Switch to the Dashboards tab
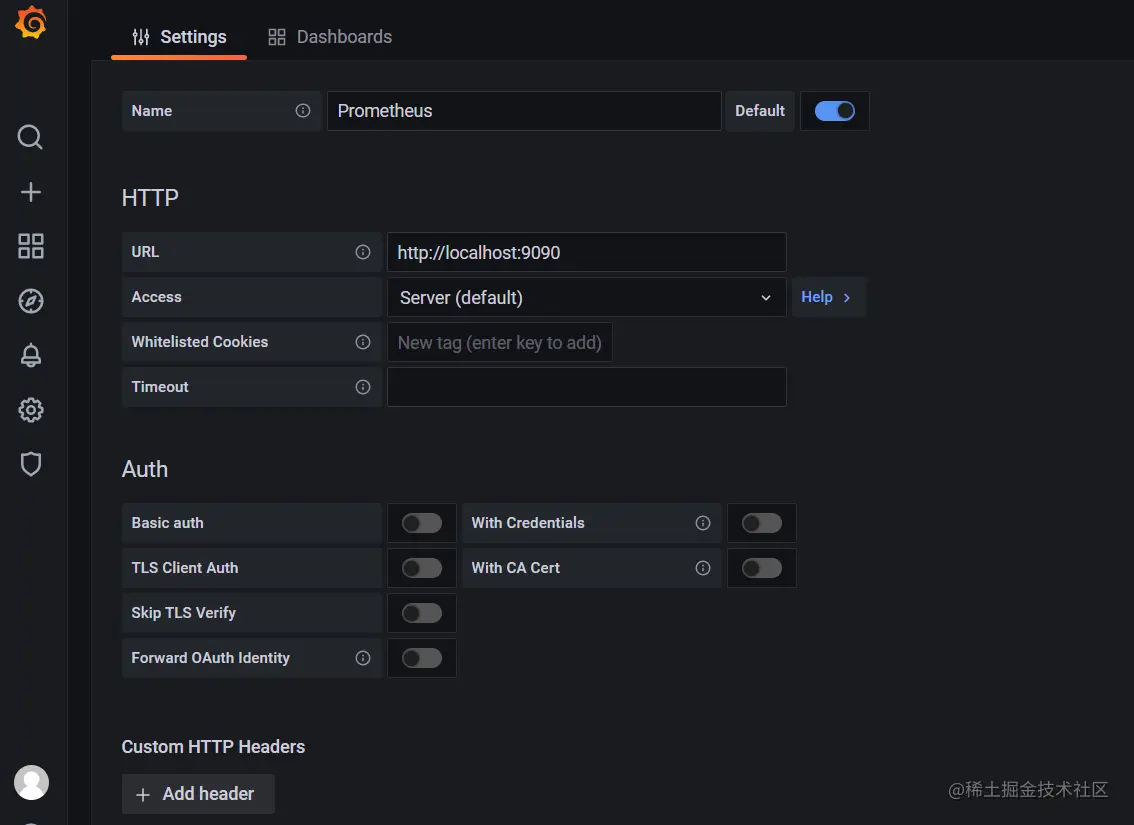The image size is (1134, 825). [330, 37]
